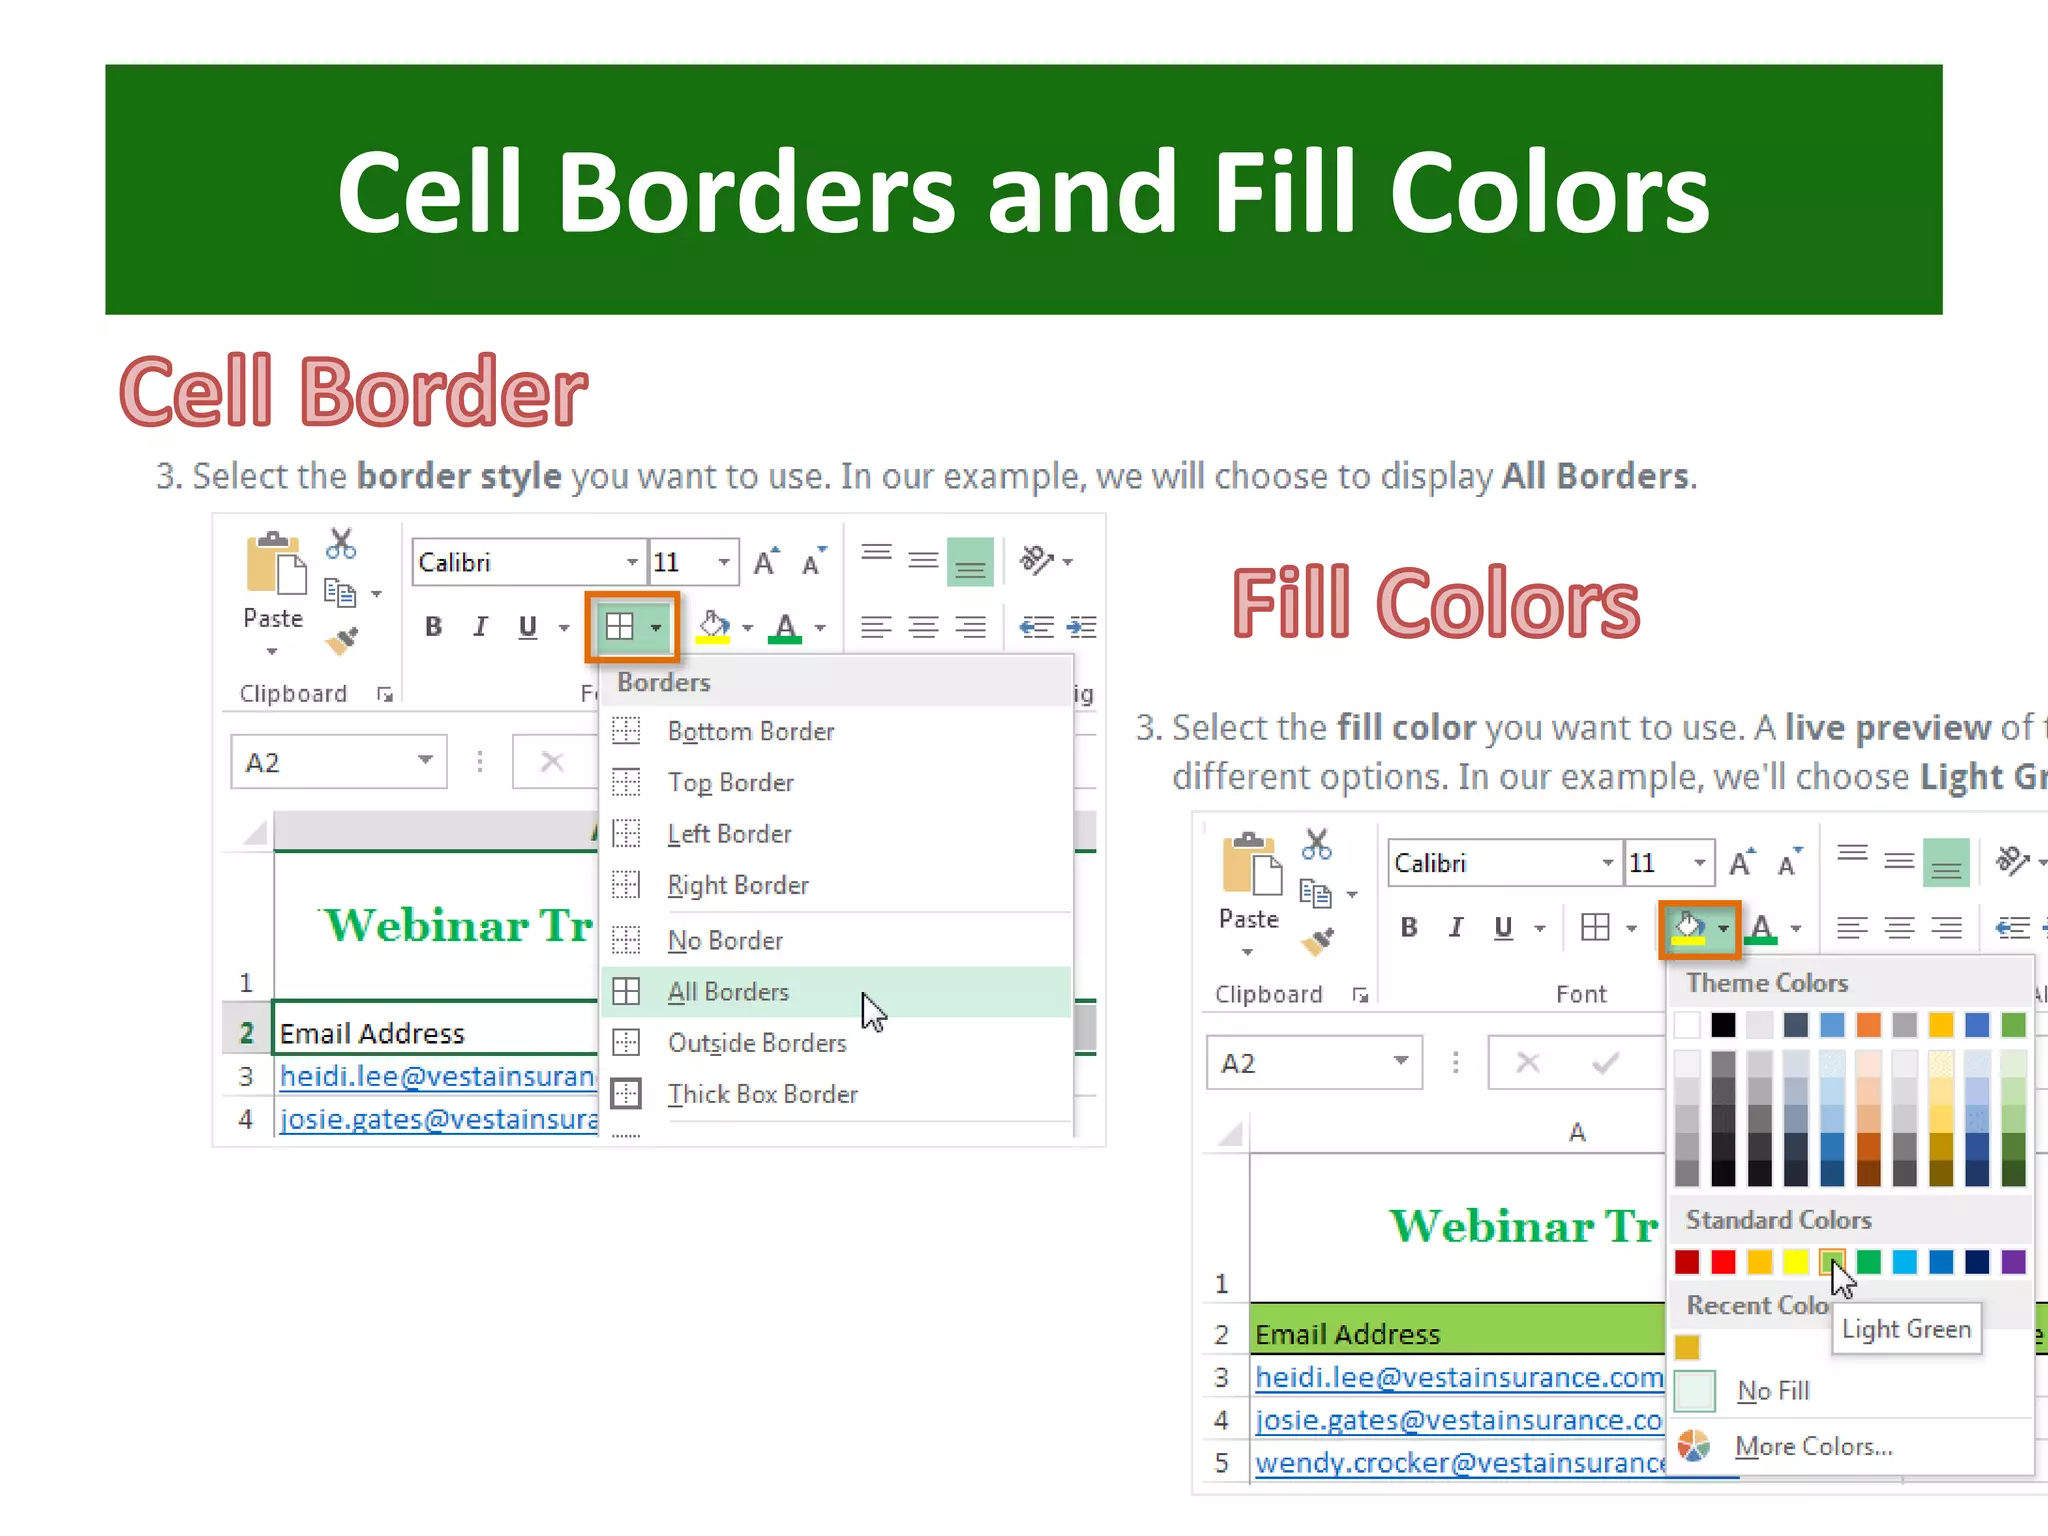This screenshot has height=1536, width=2048.
Task: Click the Font Color icon in left ribbon
Action: pos(786,628)
